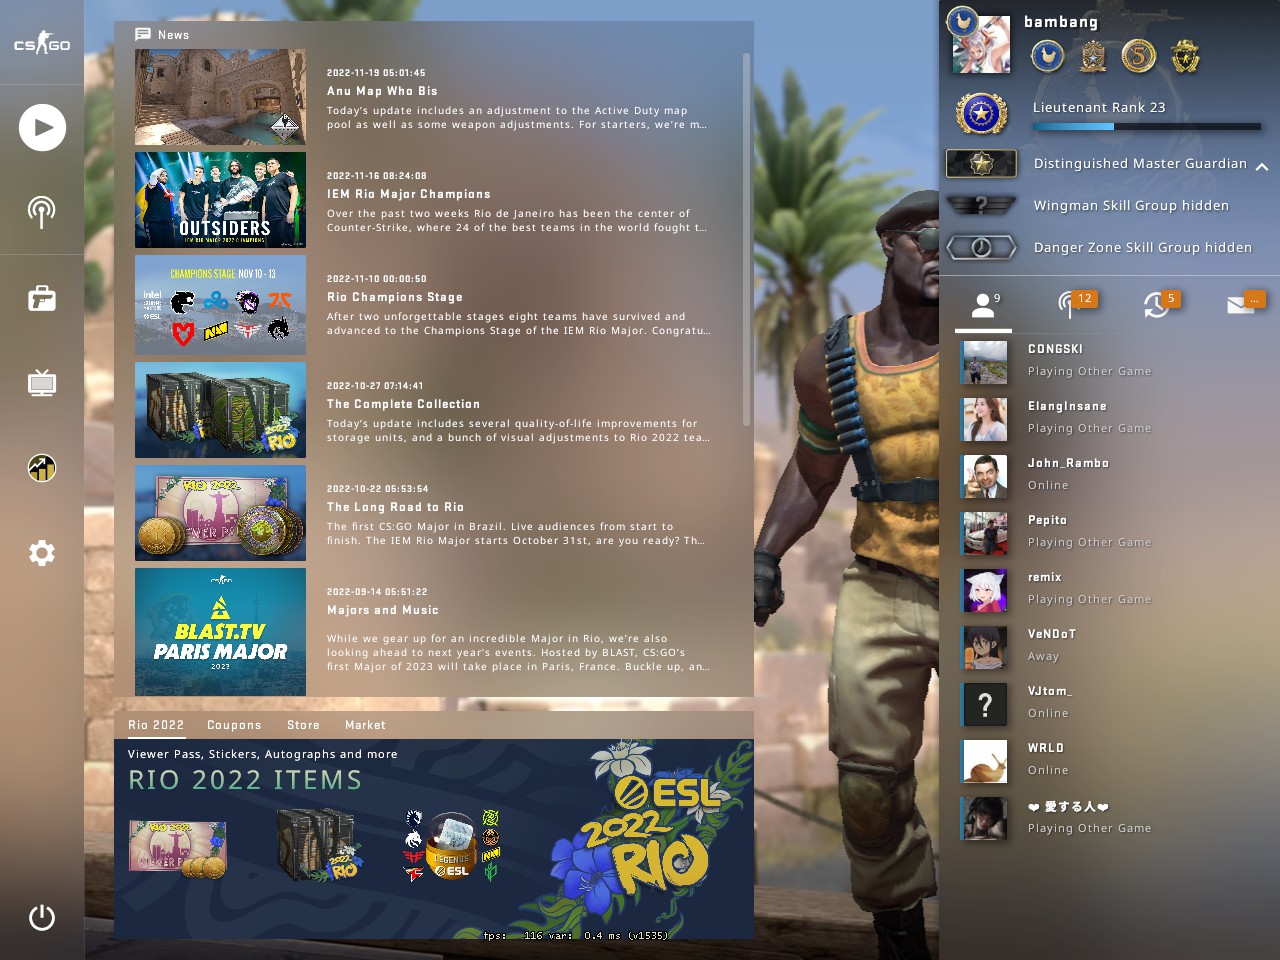This screenshot has width=1280, height=960.
Task: Open the 'Anu Map Who Bis' news headline
Action: coord(382,91)
